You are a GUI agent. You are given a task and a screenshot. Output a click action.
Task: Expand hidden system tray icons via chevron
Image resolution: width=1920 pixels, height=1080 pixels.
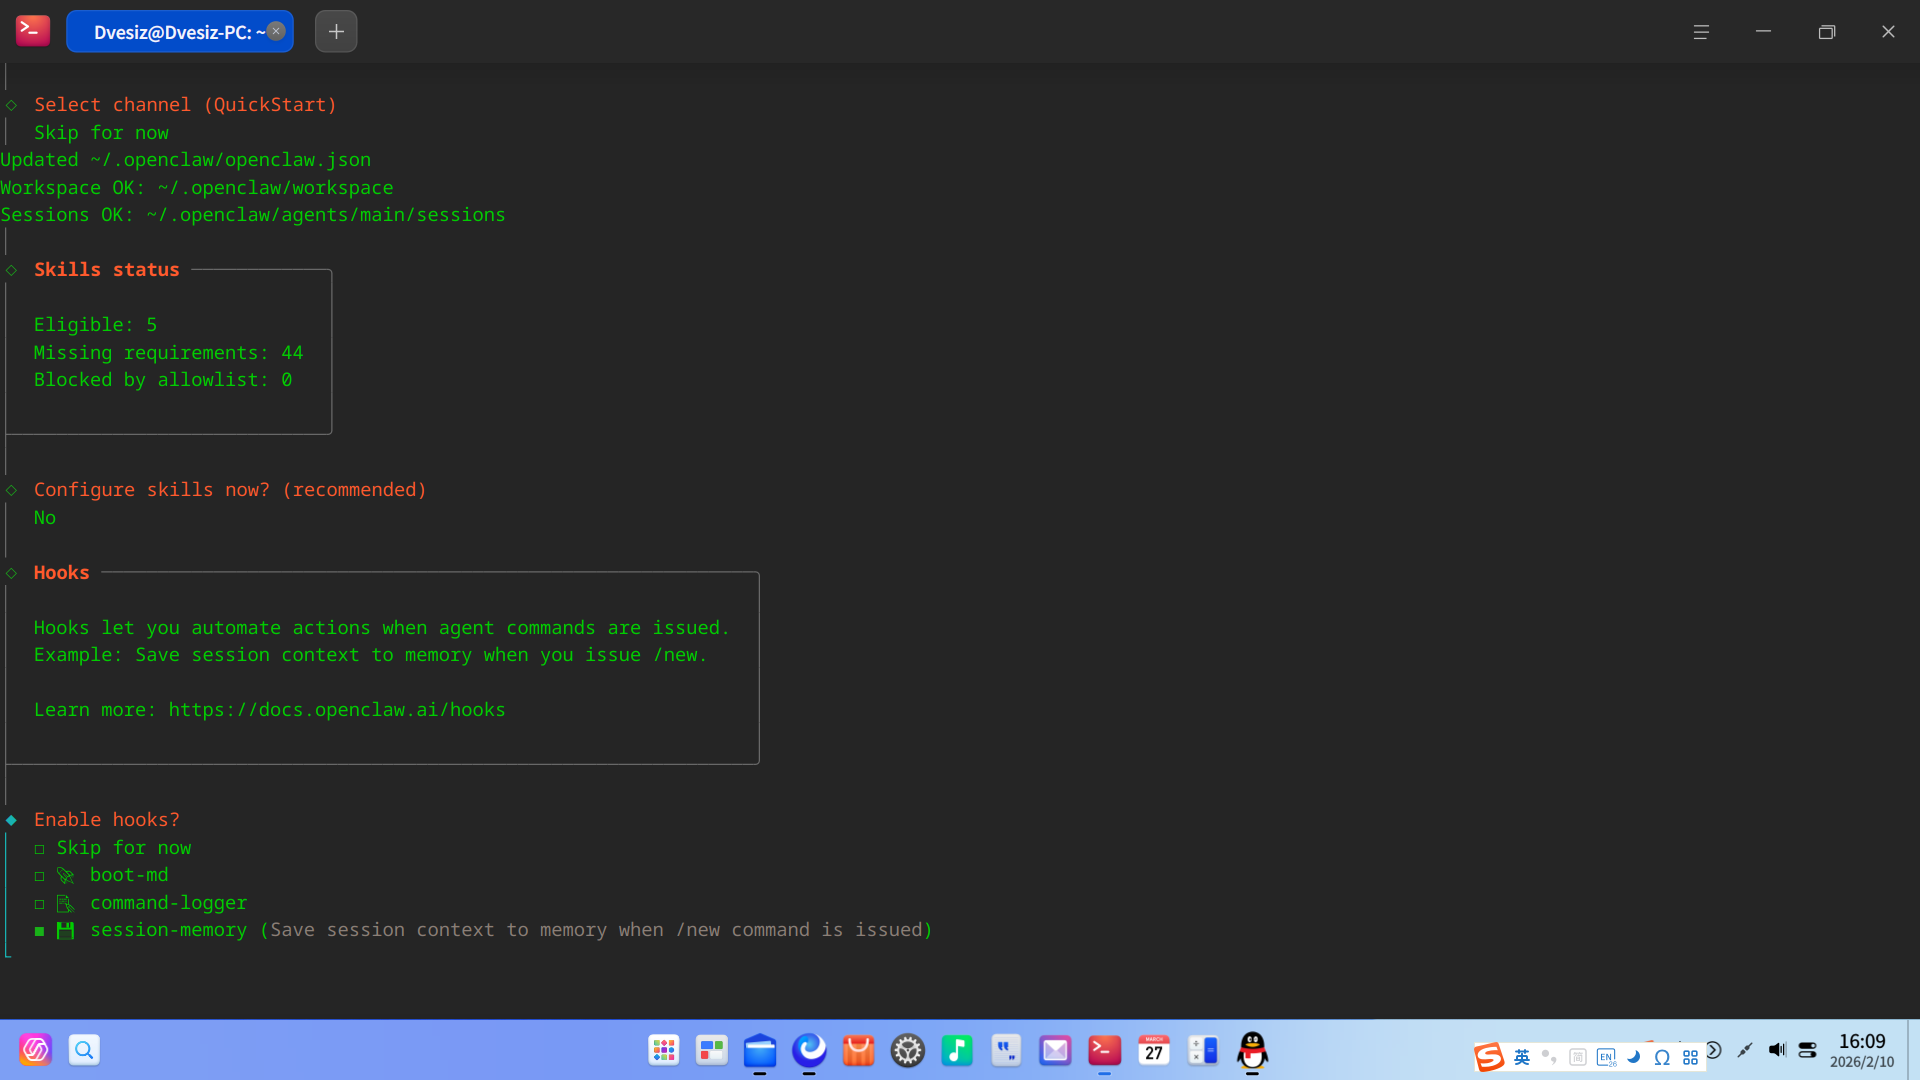click(x=1714, y=1050)
